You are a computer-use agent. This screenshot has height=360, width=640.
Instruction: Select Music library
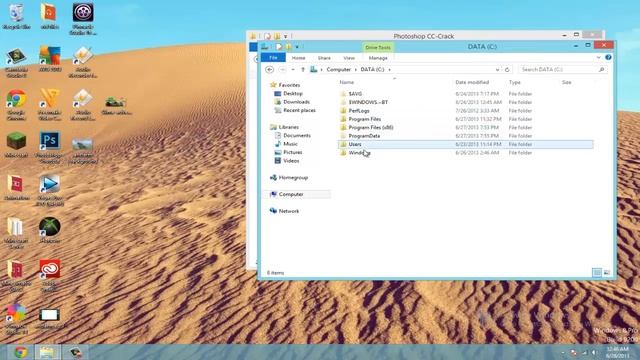tap(290, 144)
